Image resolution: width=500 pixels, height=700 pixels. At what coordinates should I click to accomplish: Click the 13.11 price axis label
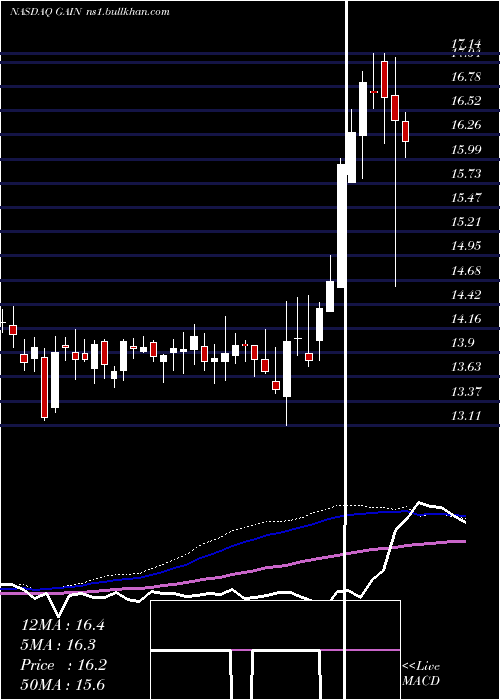(466, 416)
